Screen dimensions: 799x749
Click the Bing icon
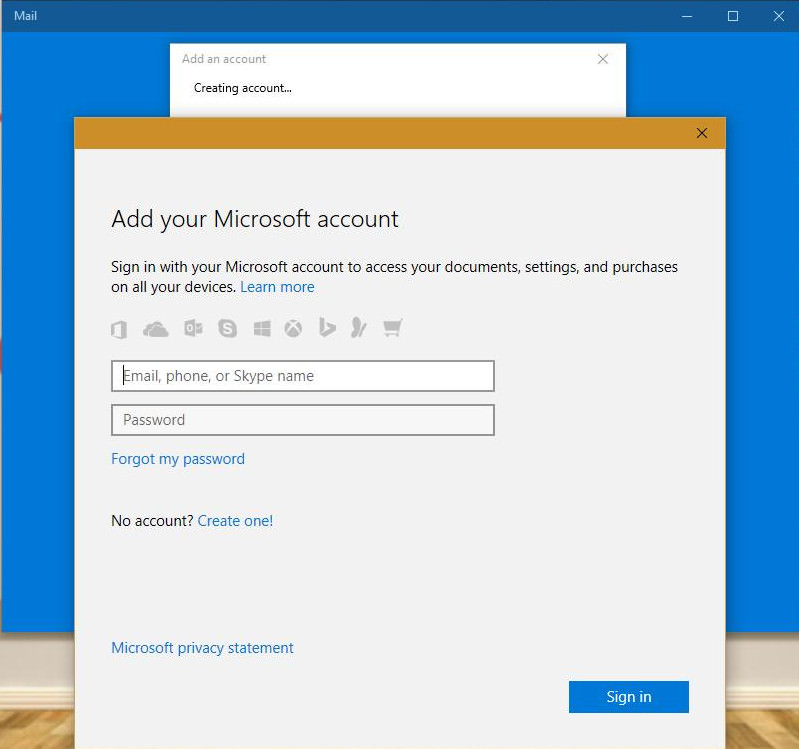[327, 327]
